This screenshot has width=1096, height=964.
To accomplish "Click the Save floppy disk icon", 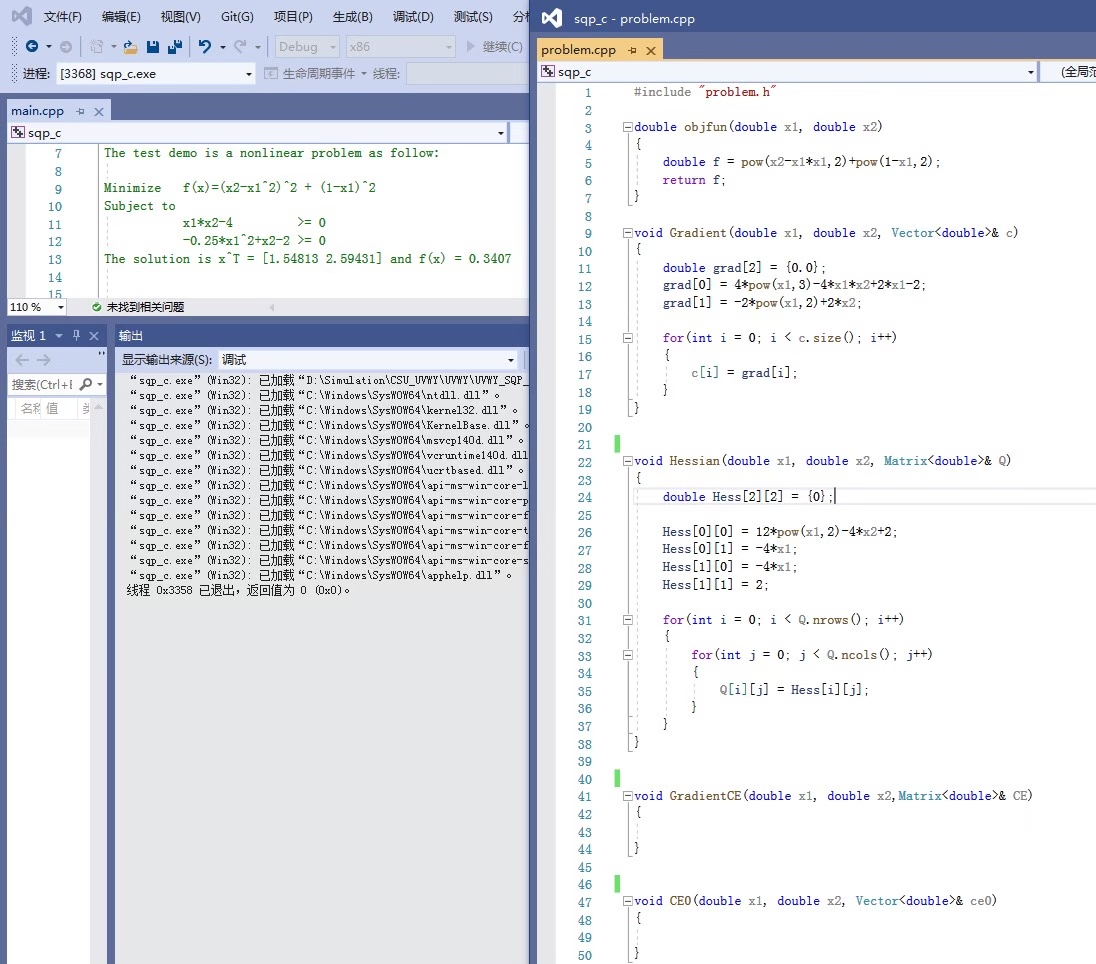I will 152,47.
